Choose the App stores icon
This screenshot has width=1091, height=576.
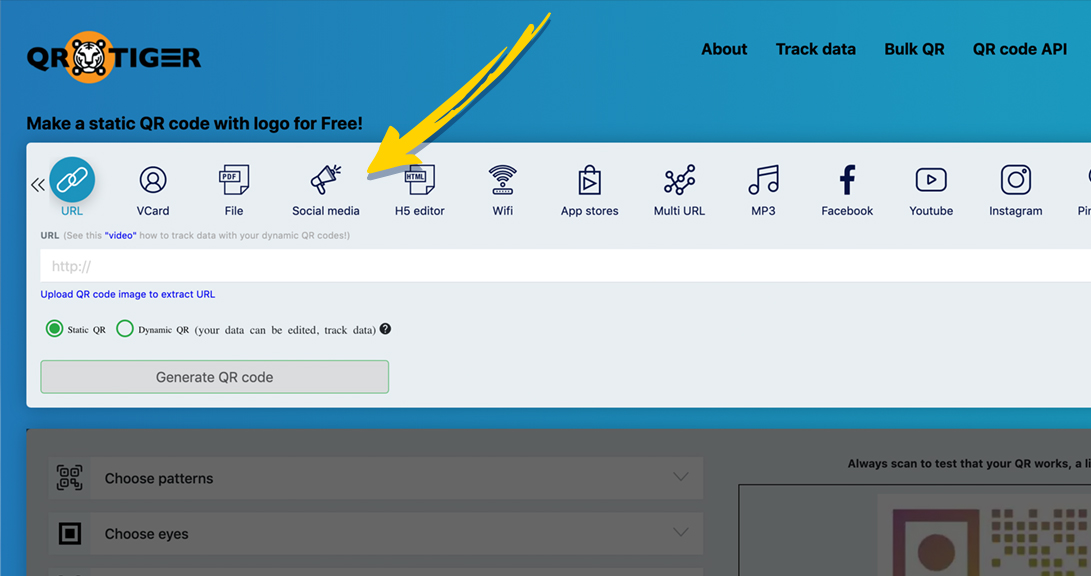pyautogui.click(x=589, y=181)
